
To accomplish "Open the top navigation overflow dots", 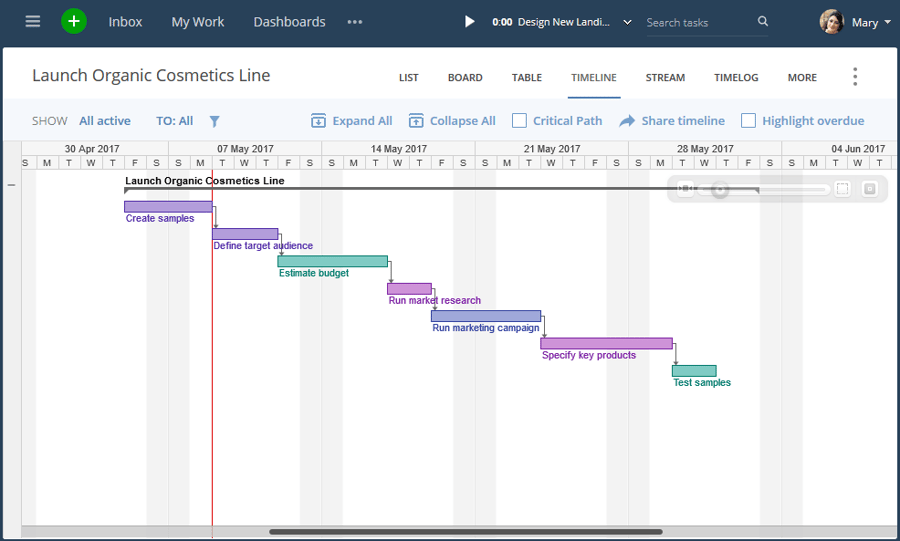I will tap(355, 22).
